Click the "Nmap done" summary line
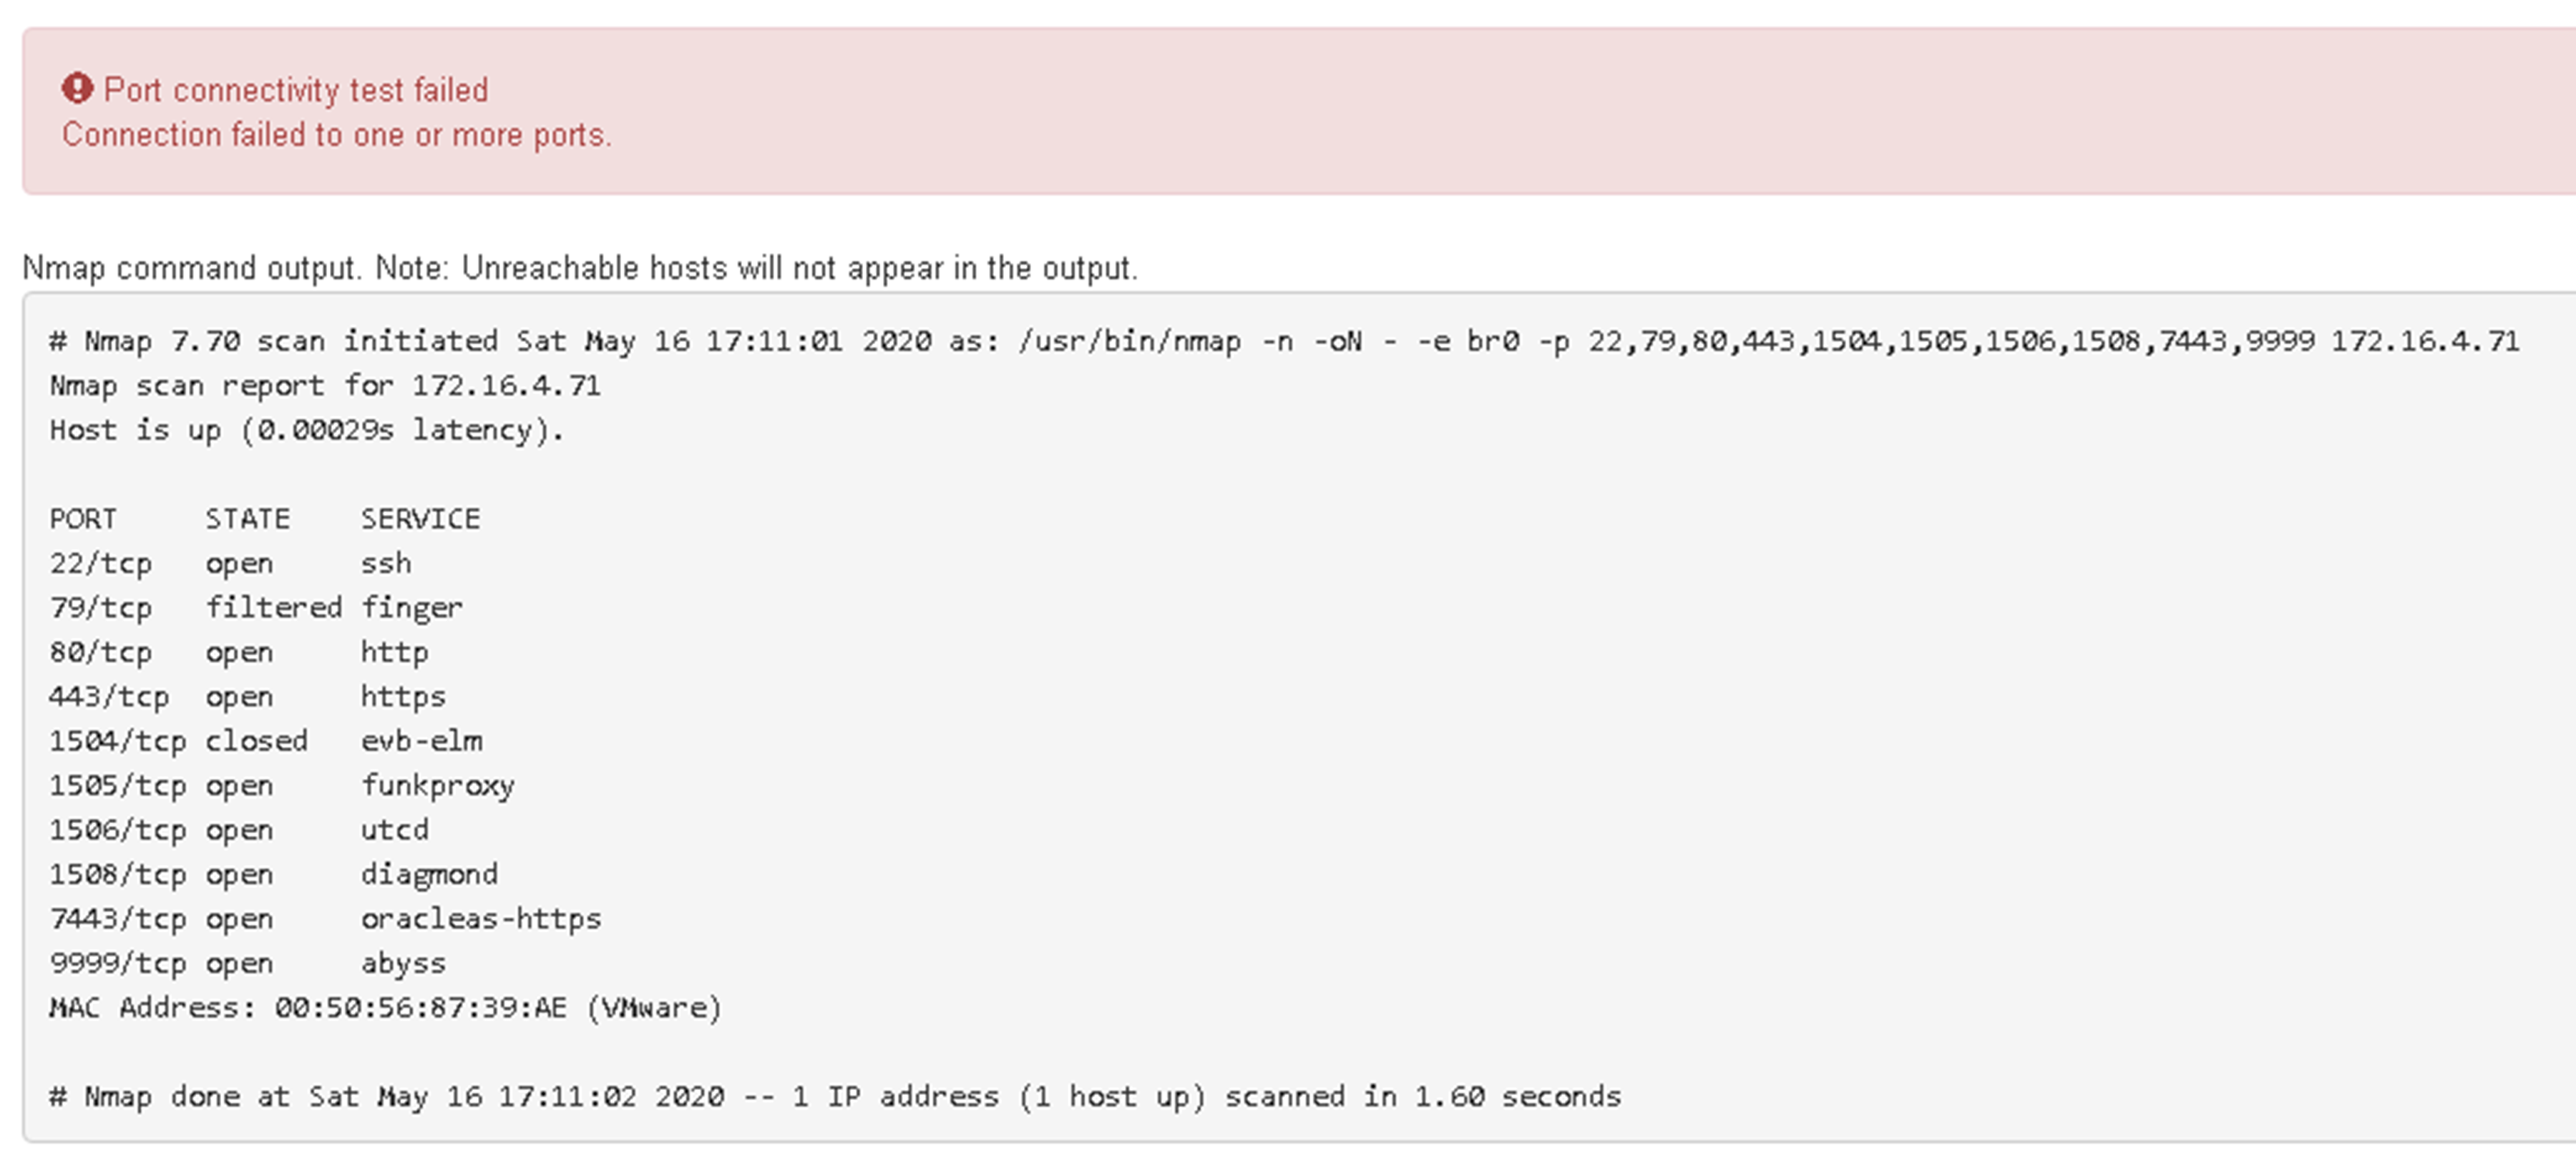The image size is (2576, 1153). pyautogui.click(x=835, y=1097)
